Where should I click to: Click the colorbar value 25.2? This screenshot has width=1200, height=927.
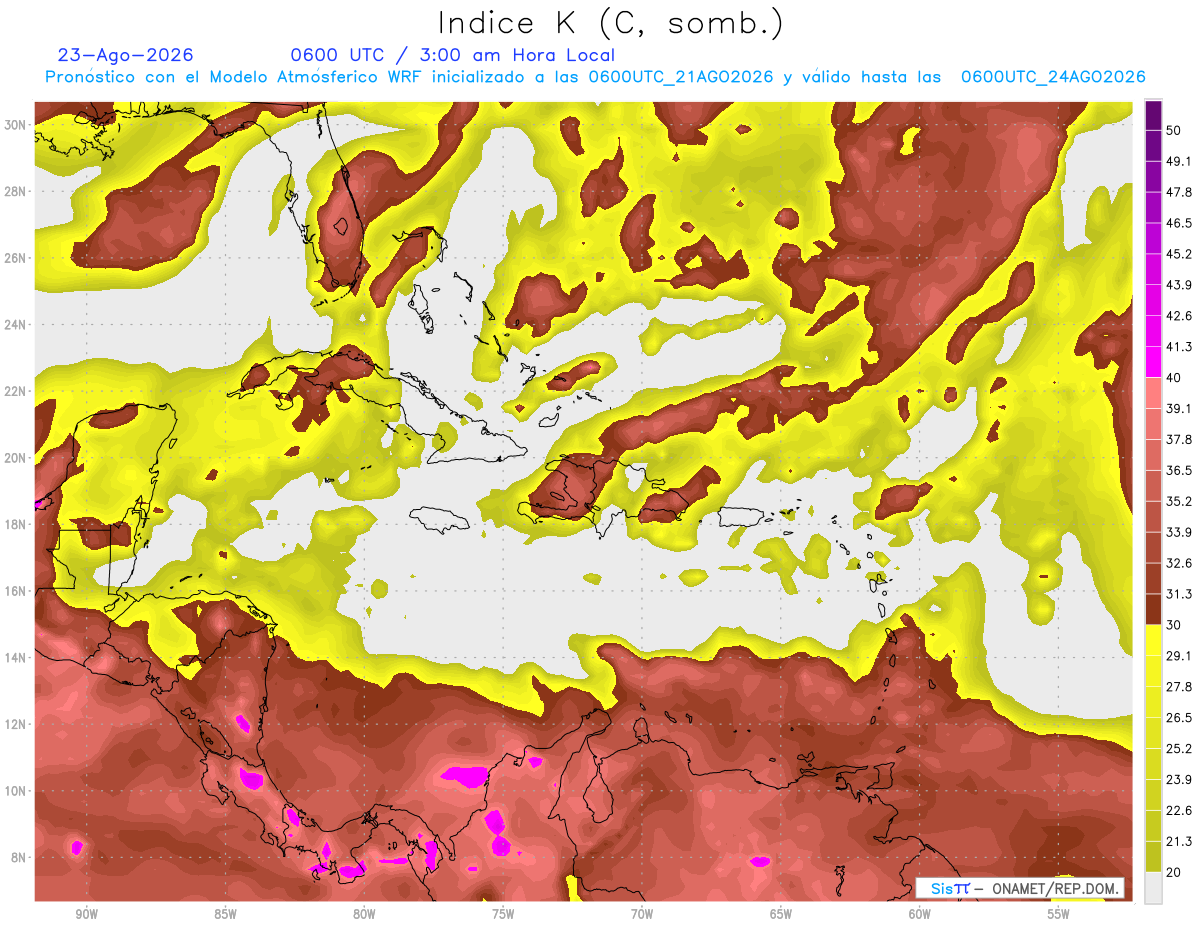click(x=1179, y=749)
